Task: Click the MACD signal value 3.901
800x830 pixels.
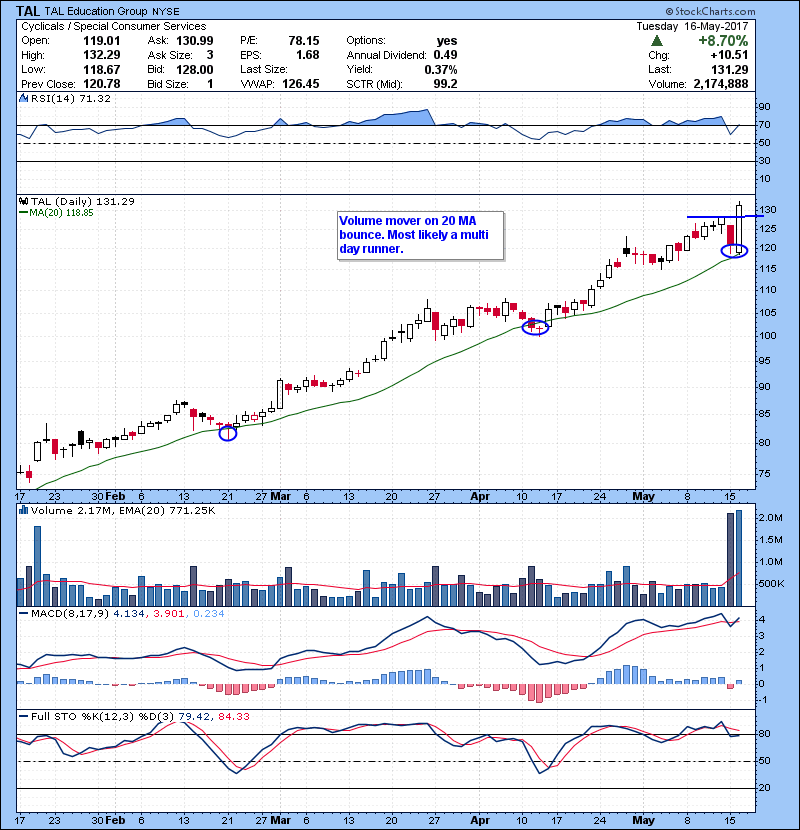Action: click(169, 614)
